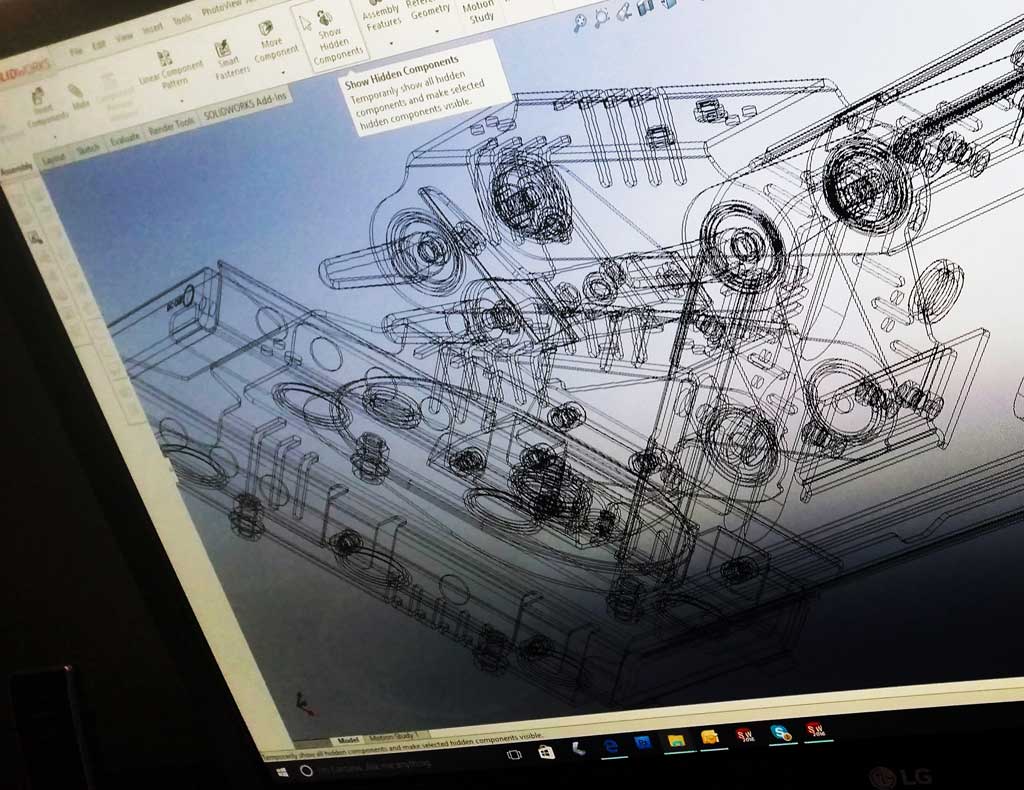Viewport: 1024px width, 790px height.
Task: Open the Insert menu
Action: point(153,29)
